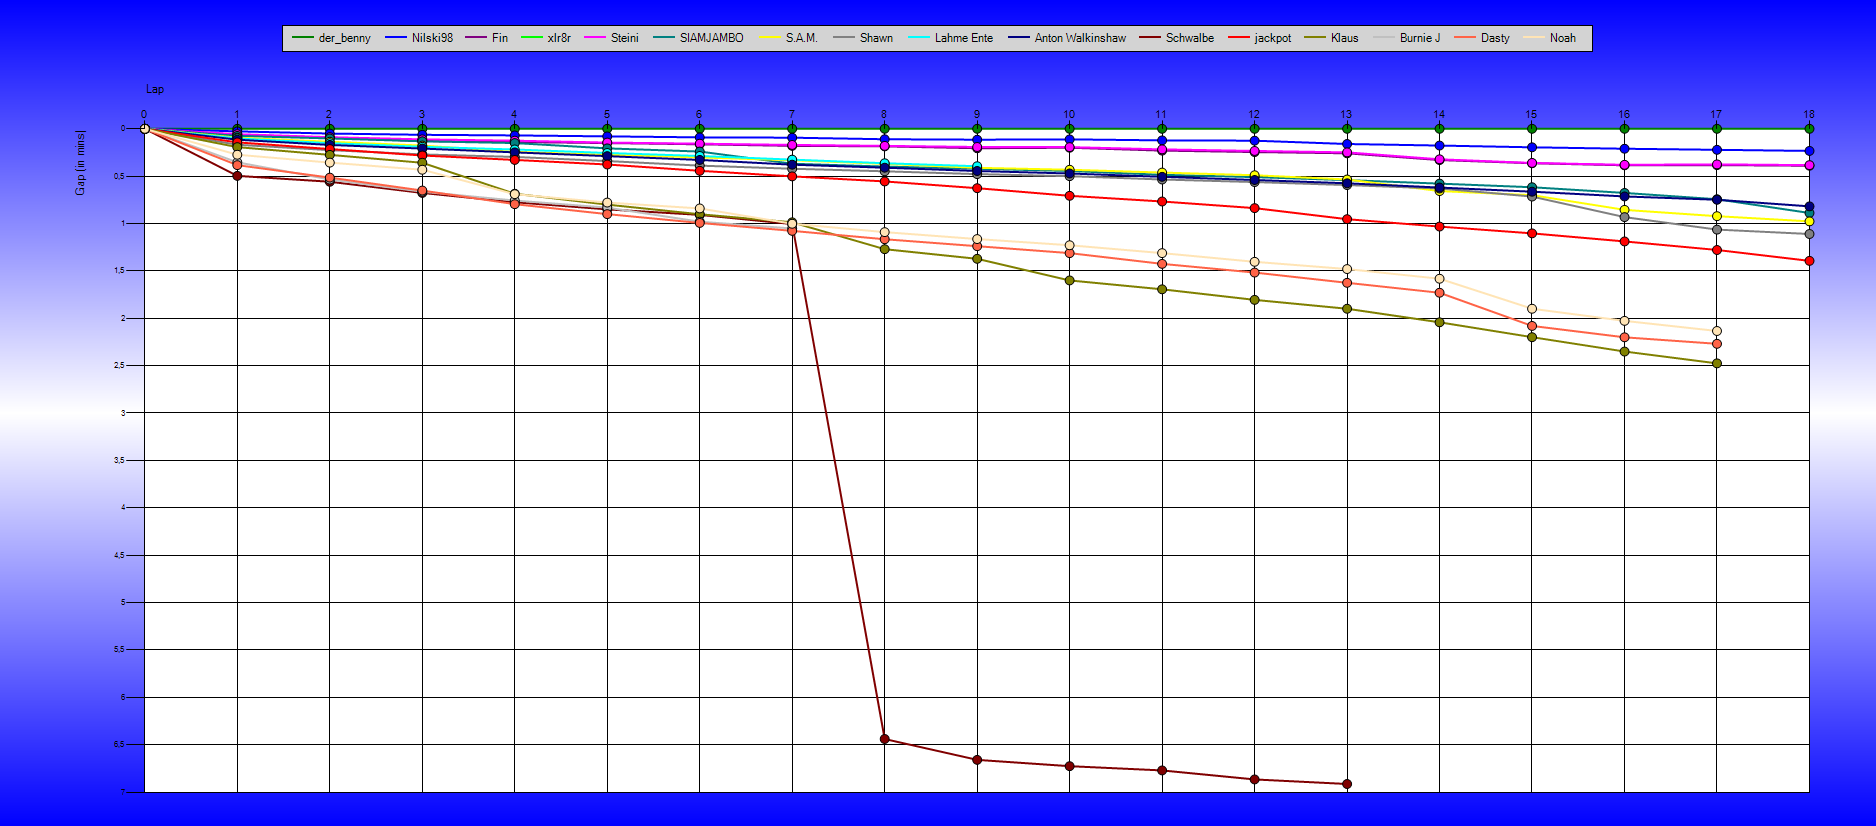Image resolution: width=1876 pixels, height=826 pixels.
Task: Click the 'Lap' axis title
Action: tap(155, 89)
